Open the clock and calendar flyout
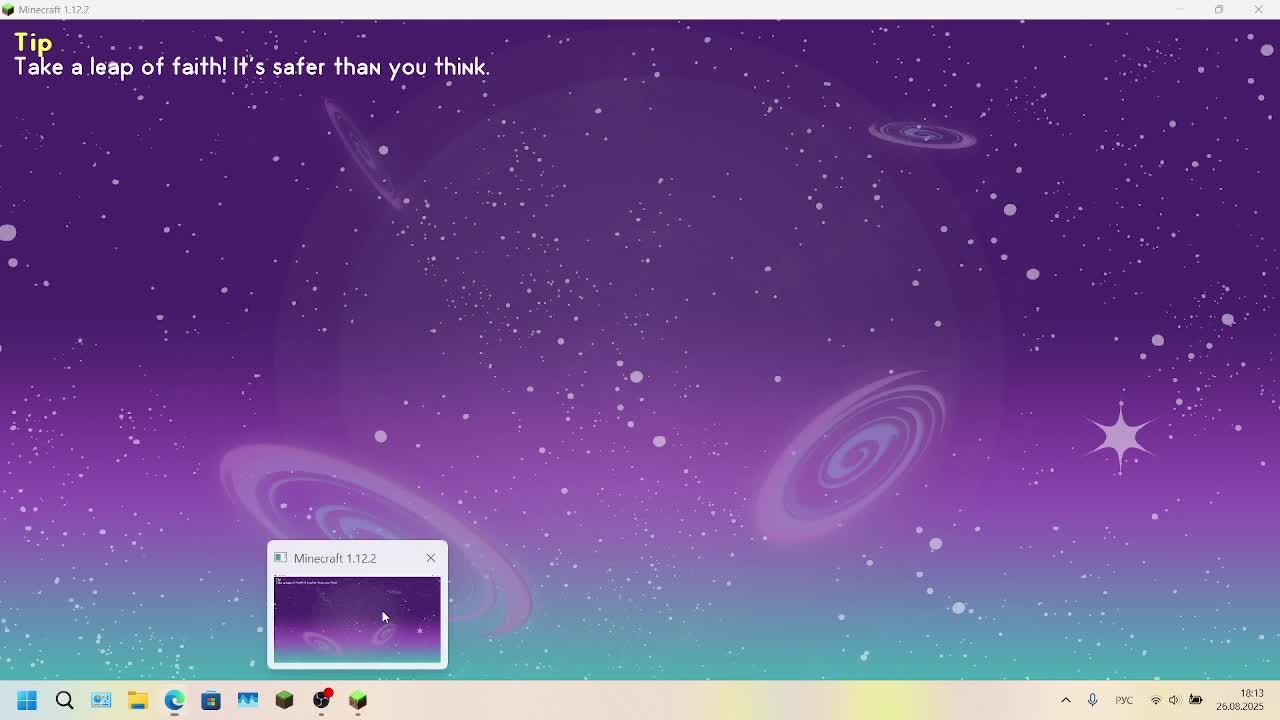This screenshot has width=1280, height=720. click(x=1240, y=700)
